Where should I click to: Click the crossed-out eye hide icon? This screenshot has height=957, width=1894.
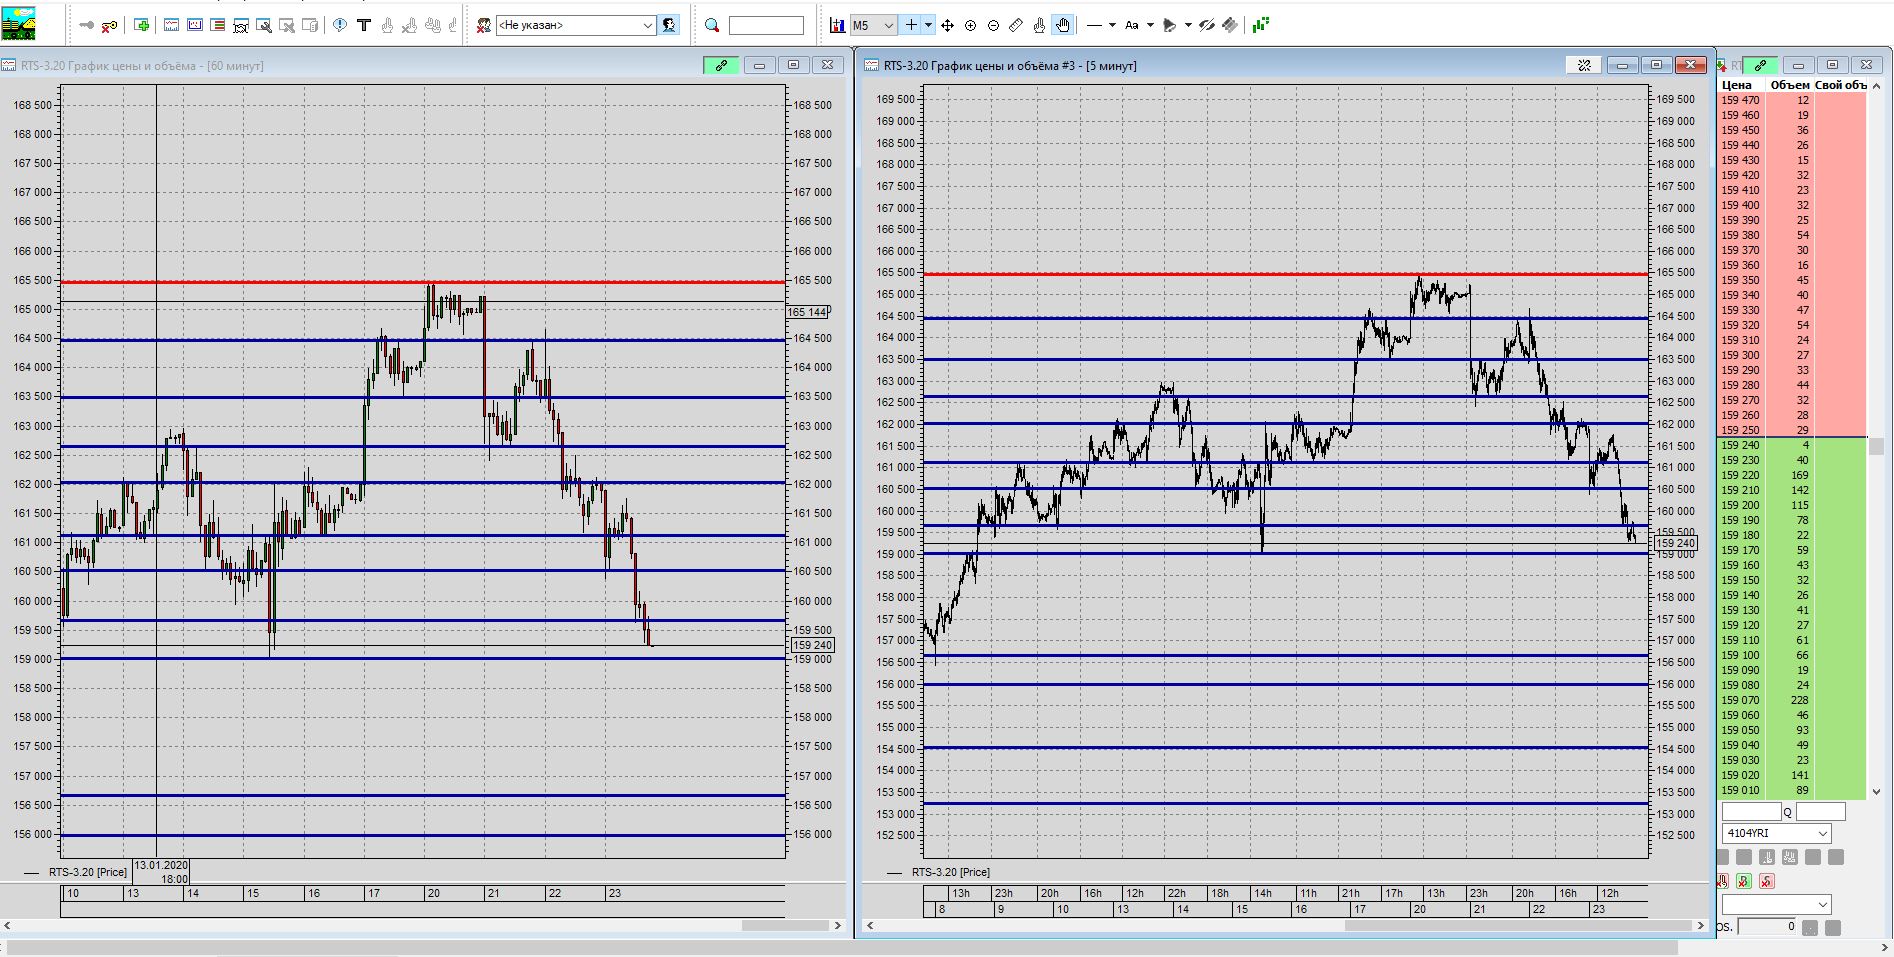coord(1207,25)
